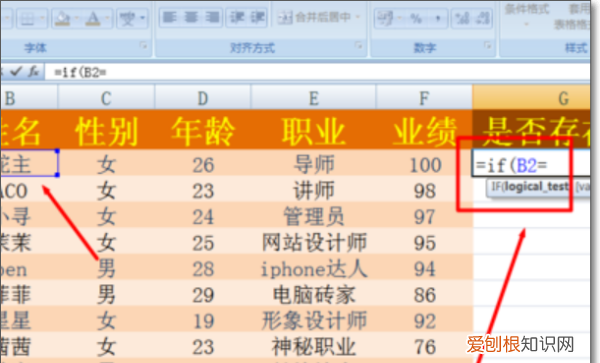
Task: Select the age cell with 26
Action: pyautogui.click(x=203, y=164)
